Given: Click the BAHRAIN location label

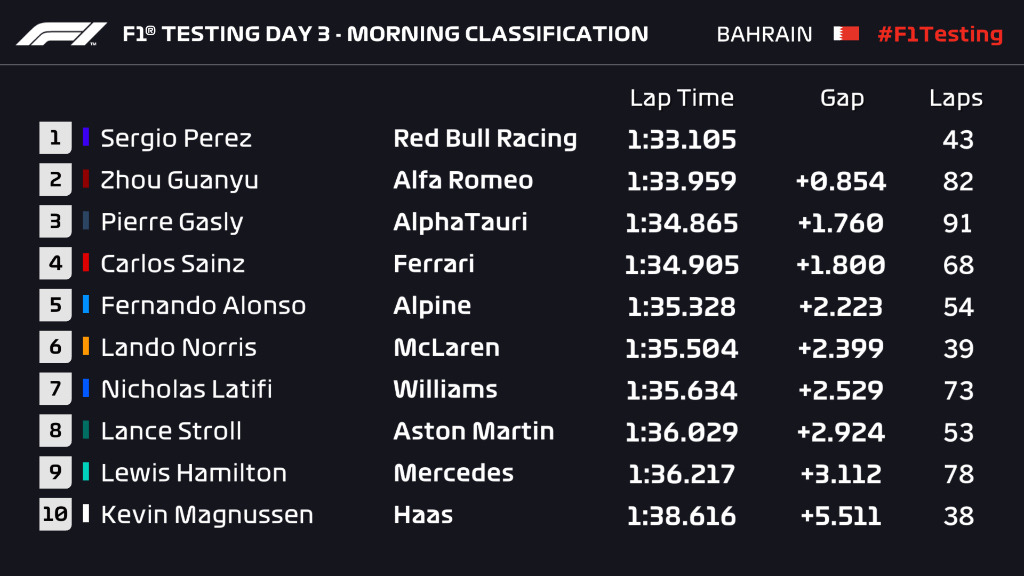Looking at the screenshot, I should click(x=764, y=34).
